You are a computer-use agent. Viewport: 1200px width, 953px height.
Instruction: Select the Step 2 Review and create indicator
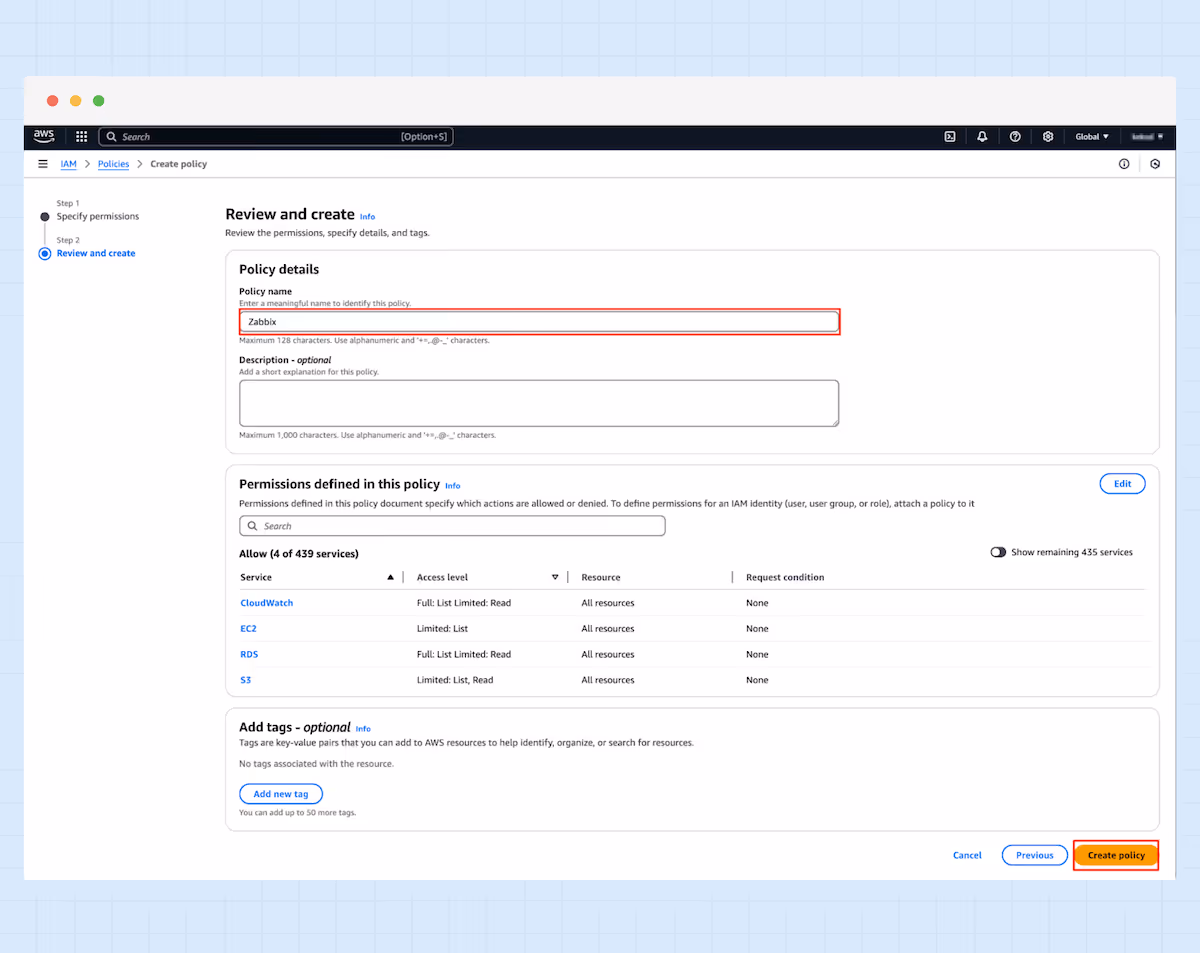(x=45, y=254)
